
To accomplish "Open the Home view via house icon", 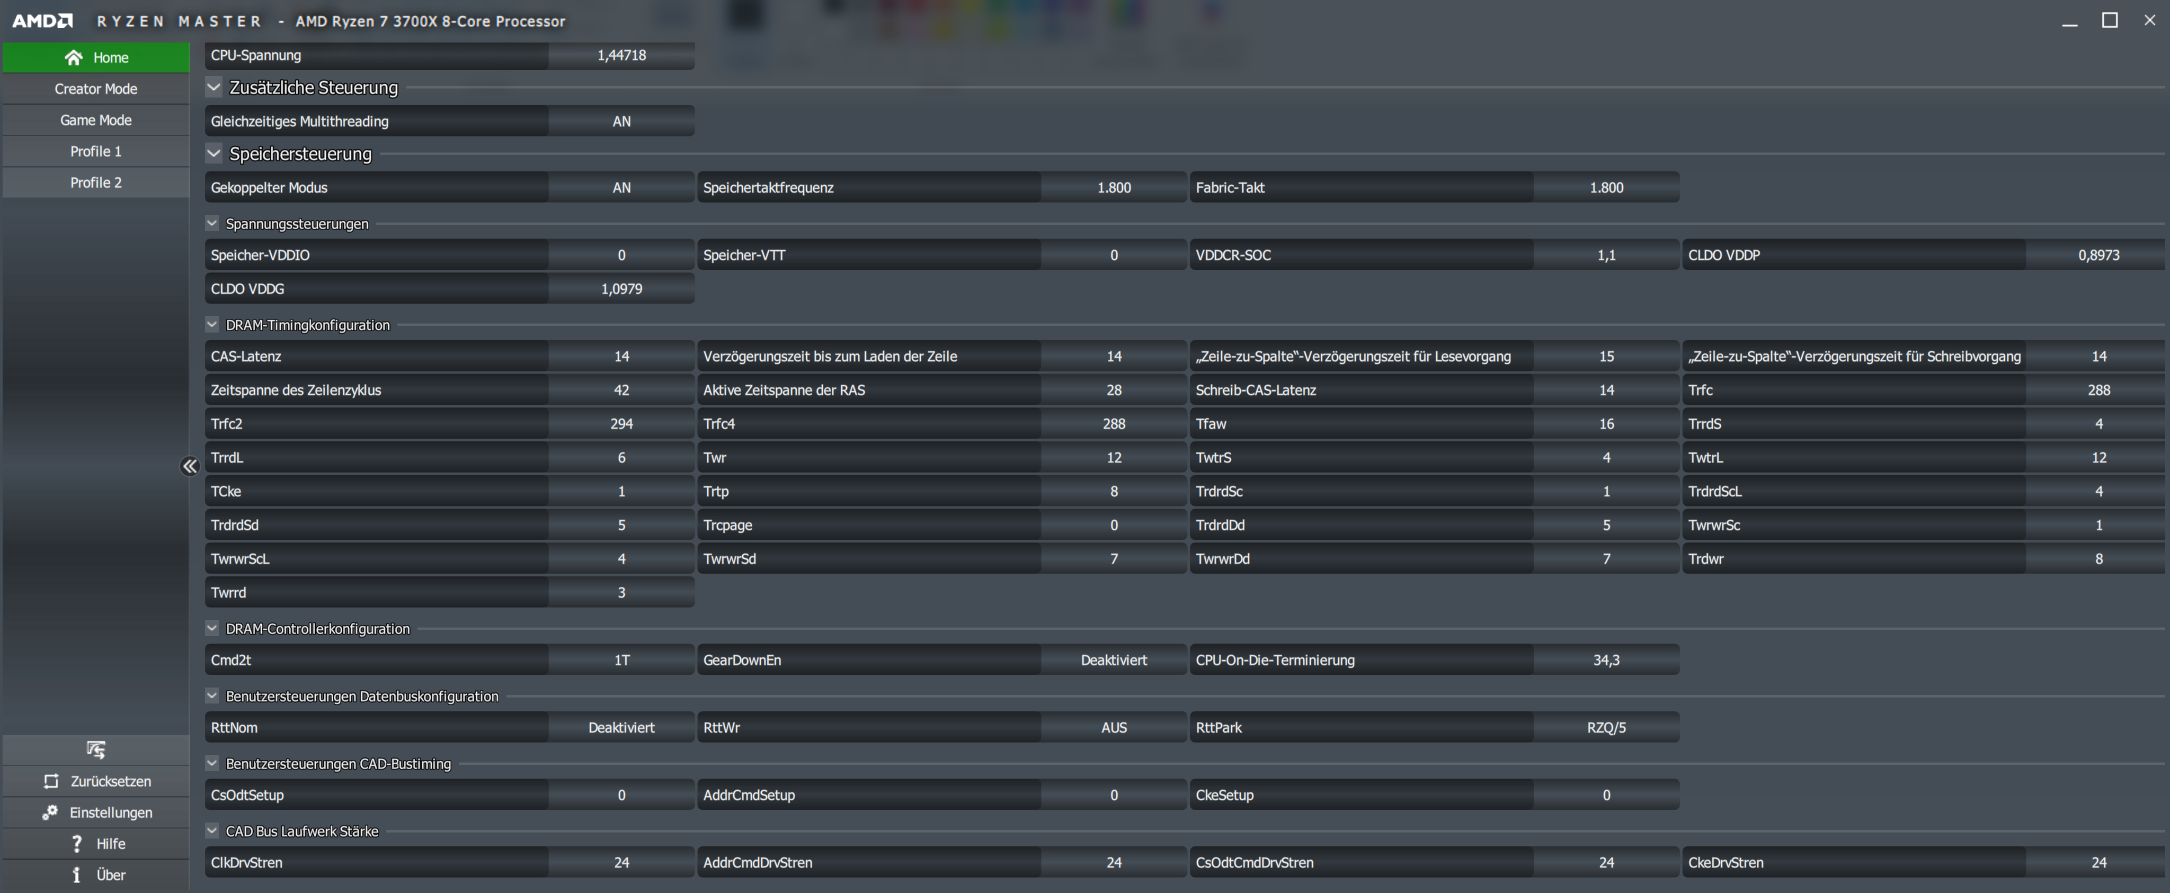I will point(73,57).
